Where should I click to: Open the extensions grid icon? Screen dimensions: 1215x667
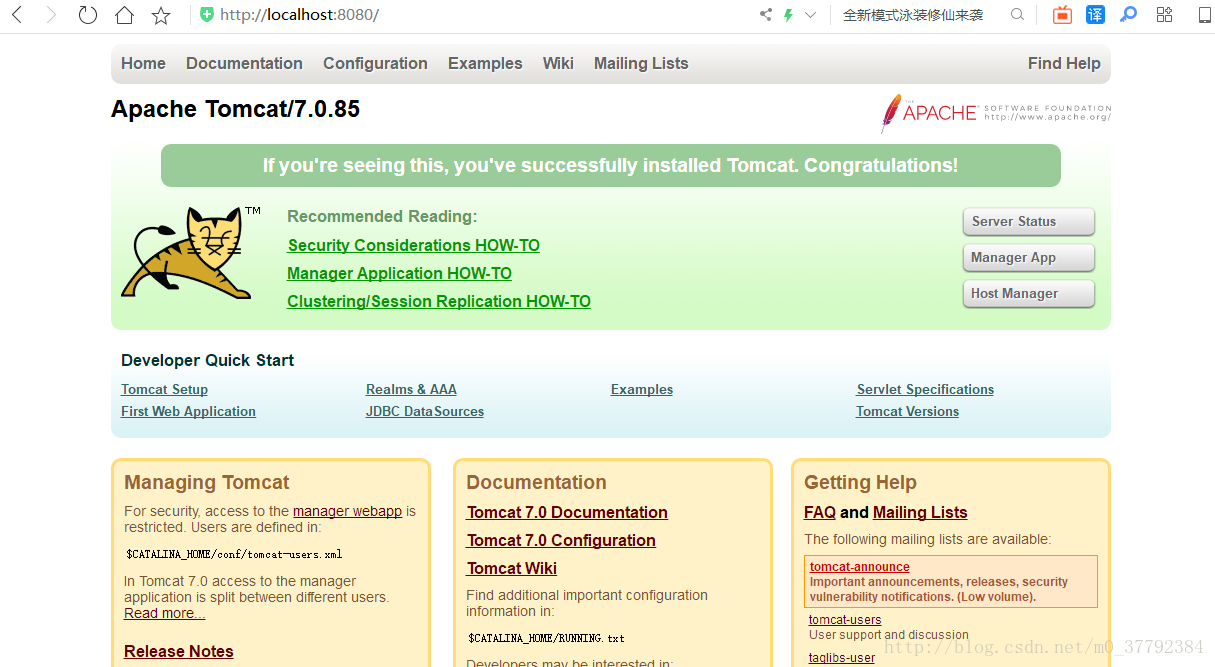[1164, 15]
